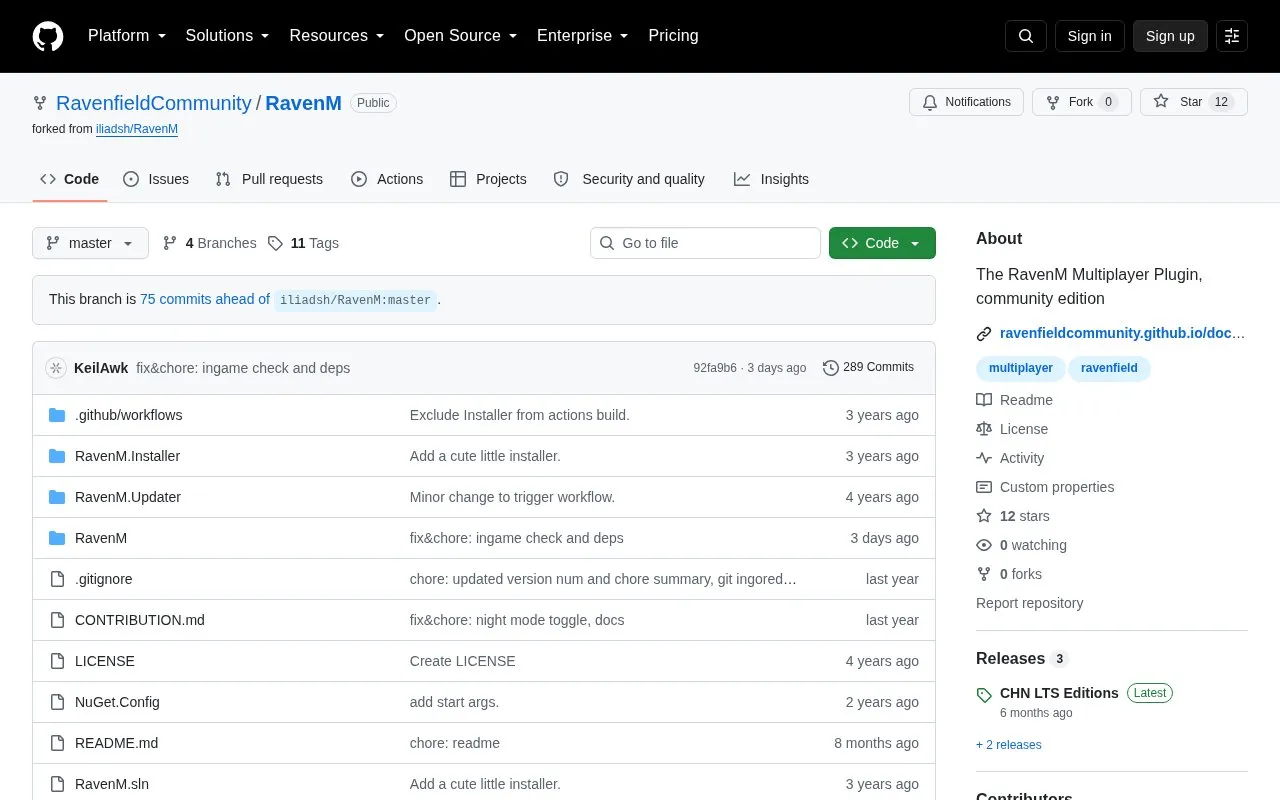Click the link icon beside repository website
This screenshot has width=1280, height=800.
(x=984, y=334)
